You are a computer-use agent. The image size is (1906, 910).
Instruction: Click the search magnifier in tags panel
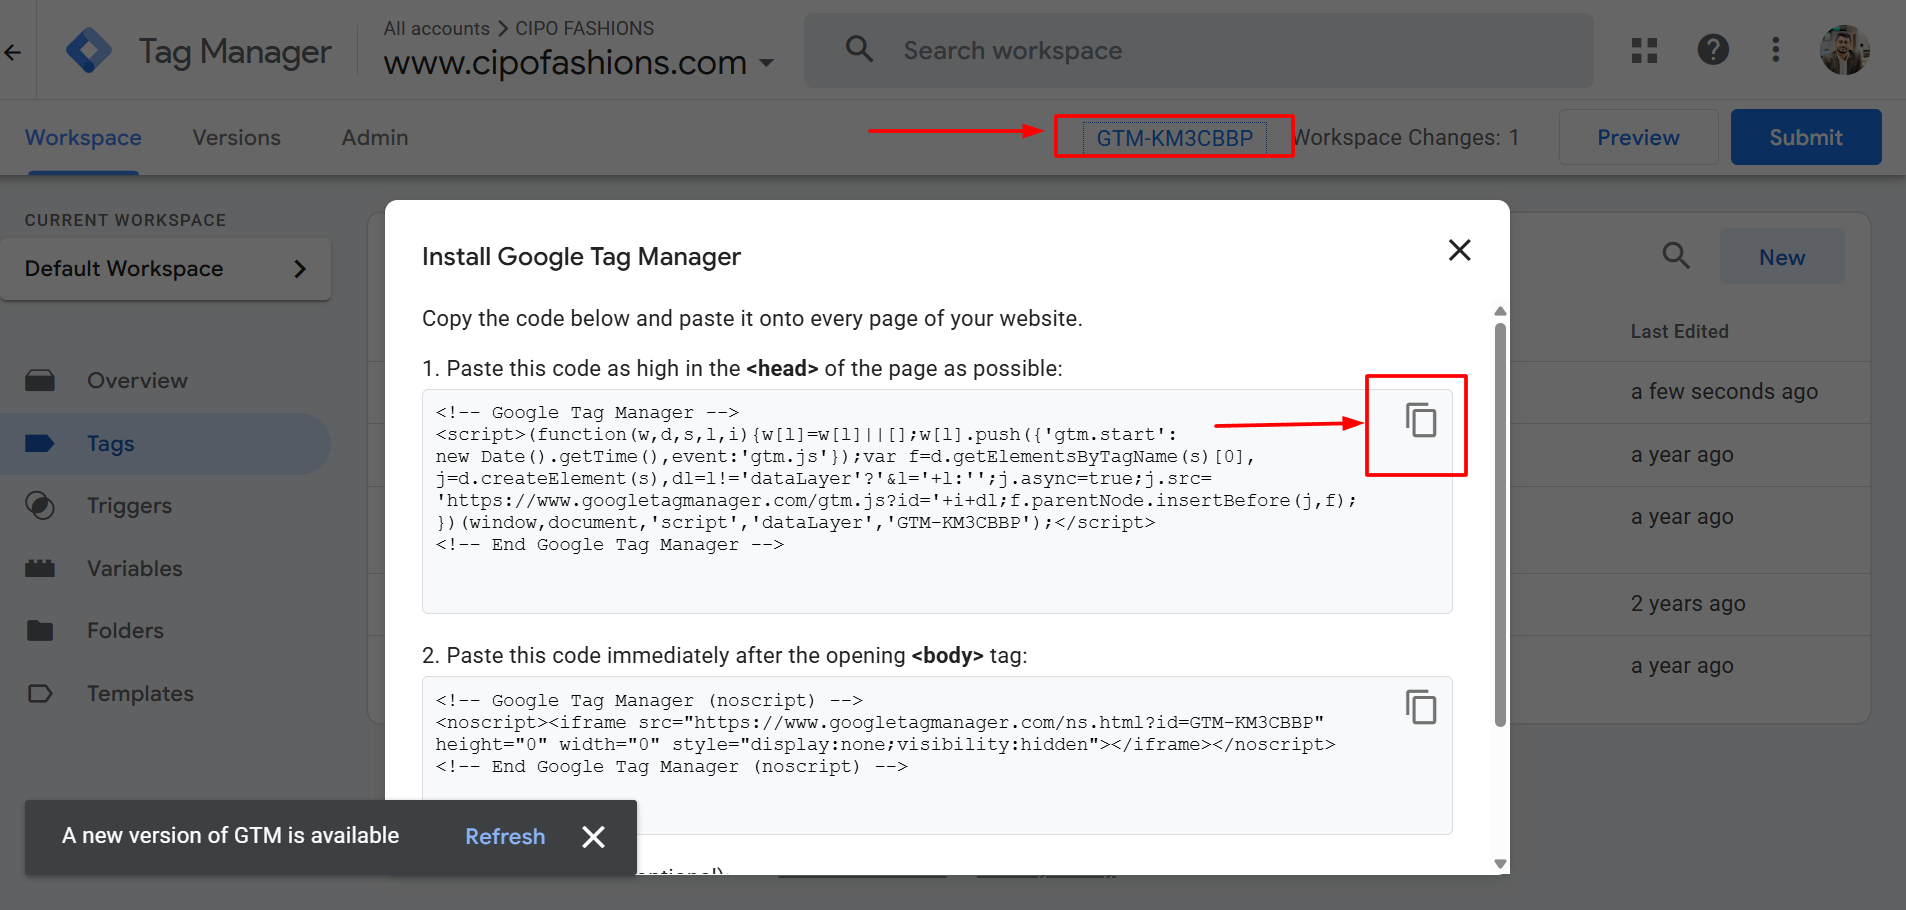[1676, 256]
